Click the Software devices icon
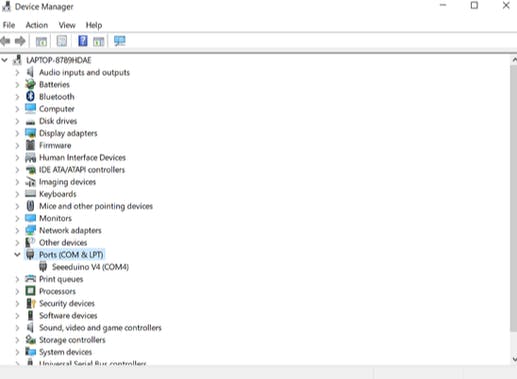This screenshot has height=379, width=517. coord(30,315)
